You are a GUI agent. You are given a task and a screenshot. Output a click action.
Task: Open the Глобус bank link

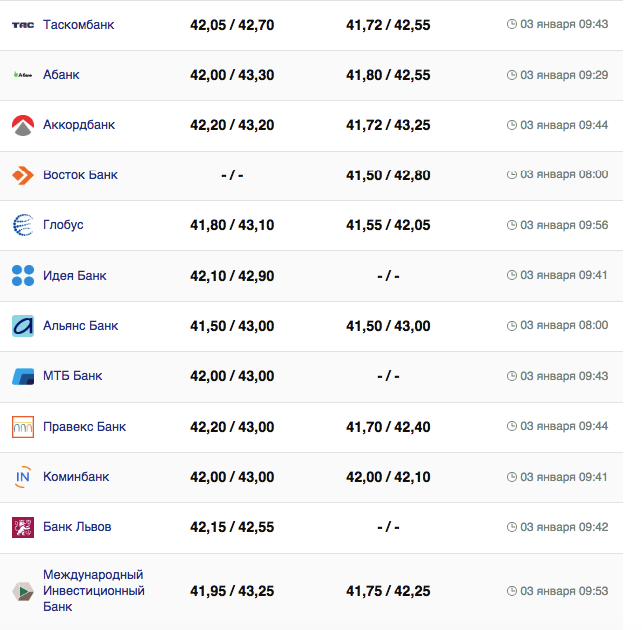click(63, 225)
